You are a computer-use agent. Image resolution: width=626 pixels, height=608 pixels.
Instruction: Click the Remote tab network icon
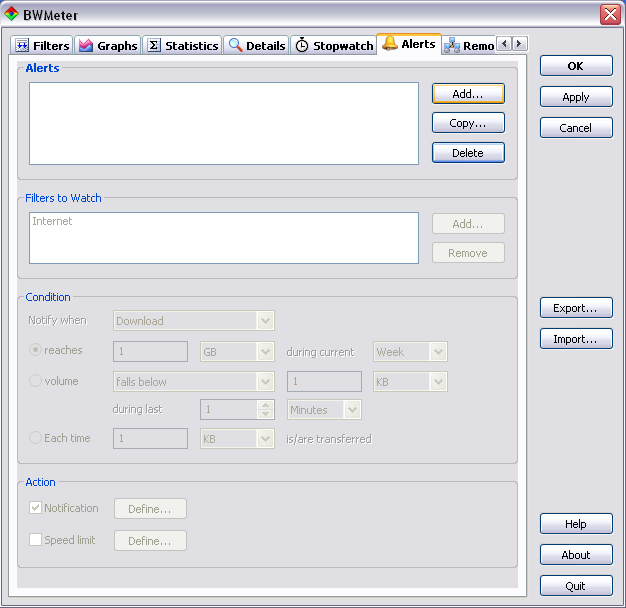[452, 46]
